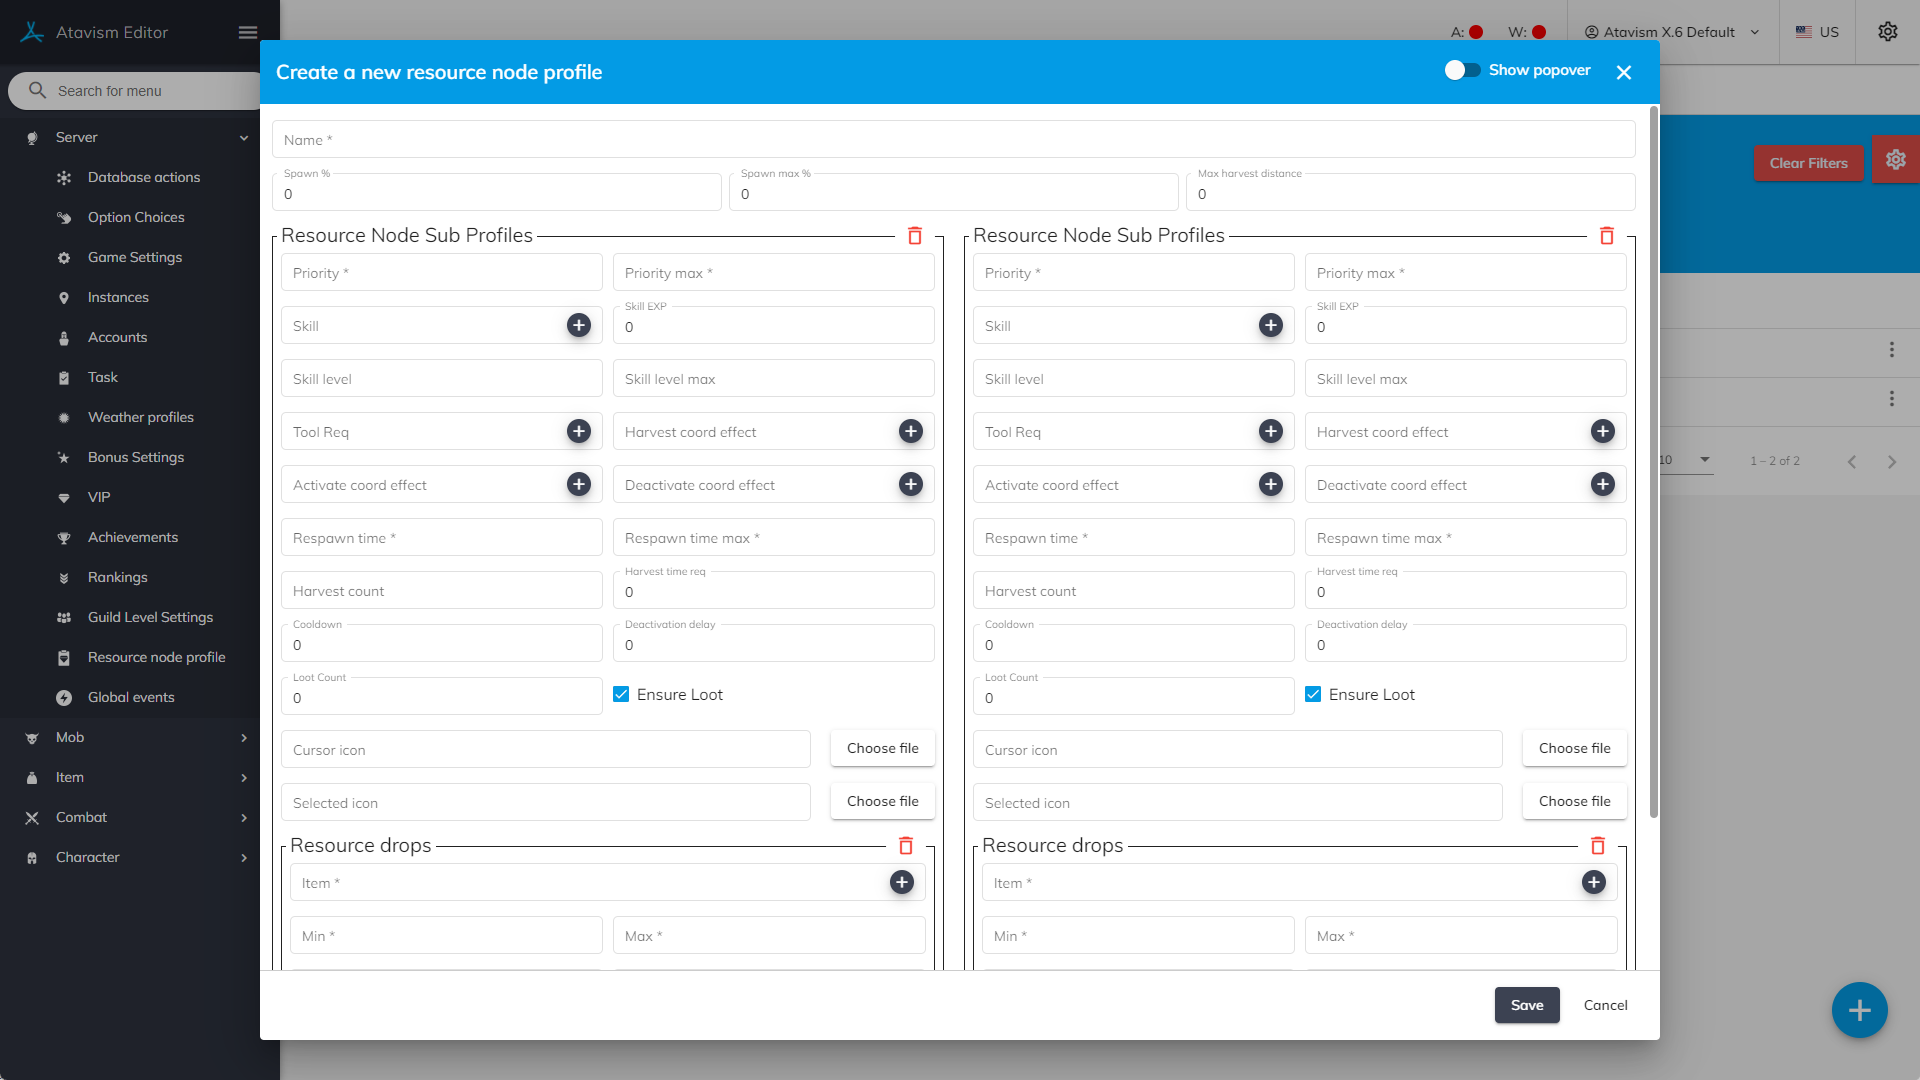Toggle the Show popover switch
The height and width of the screenshot is (1080, 1920).
(1462, 70)
